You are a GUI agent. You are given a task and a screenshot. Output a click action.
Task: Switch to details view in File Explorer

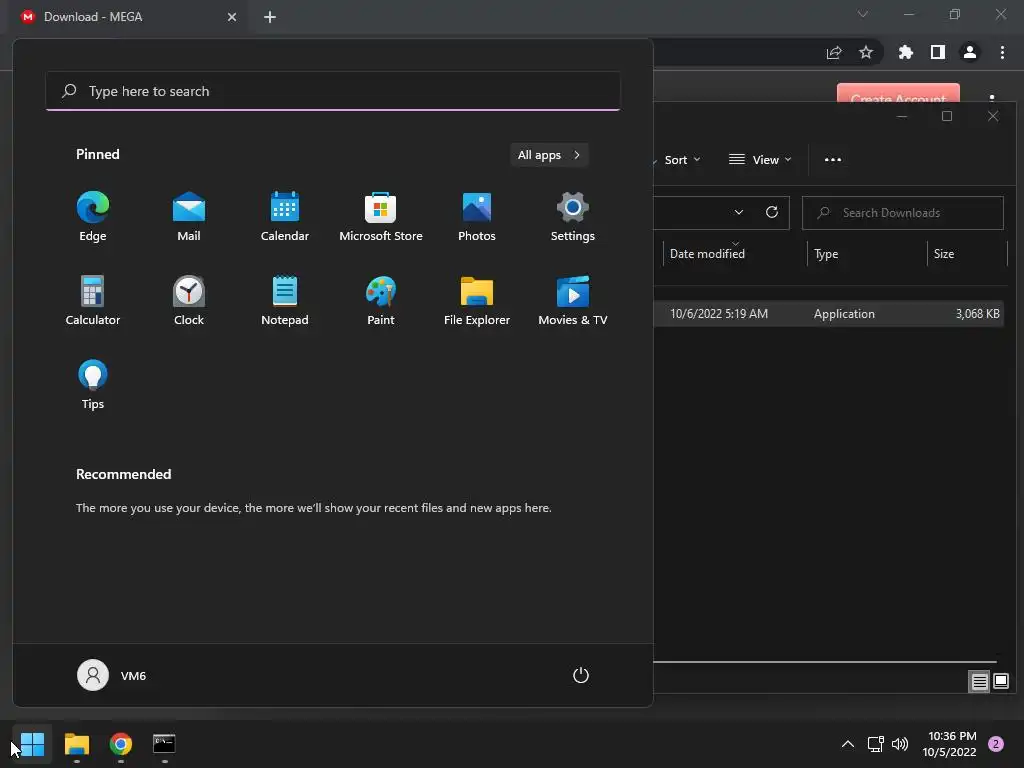coord(980,682)
